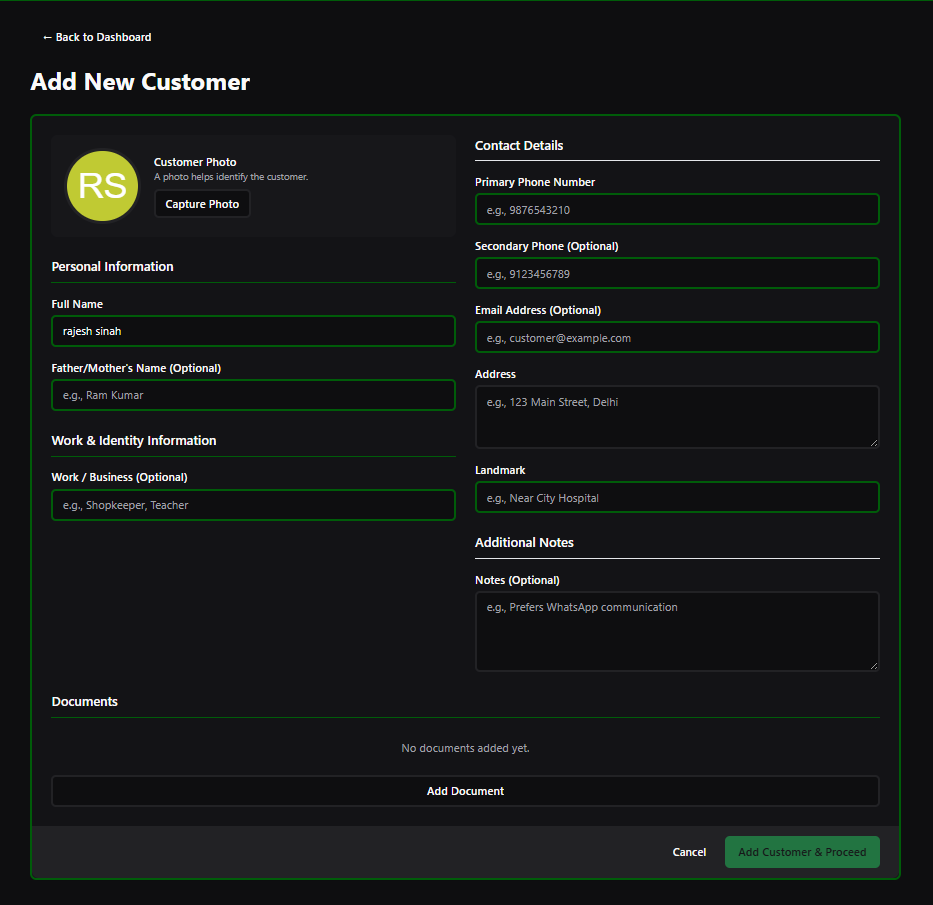This screenshot has height=905, width=933.
Task: Select the RS customer avatar circle
Action: coord(102,186)
